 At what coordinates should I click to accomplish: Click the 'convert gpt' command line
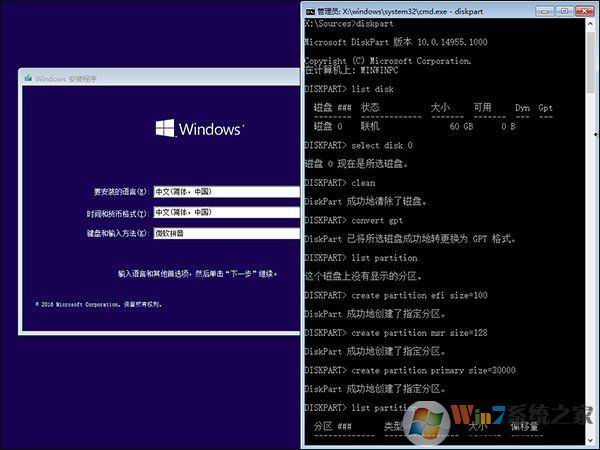pyautogui.click(x=354, y=220)
